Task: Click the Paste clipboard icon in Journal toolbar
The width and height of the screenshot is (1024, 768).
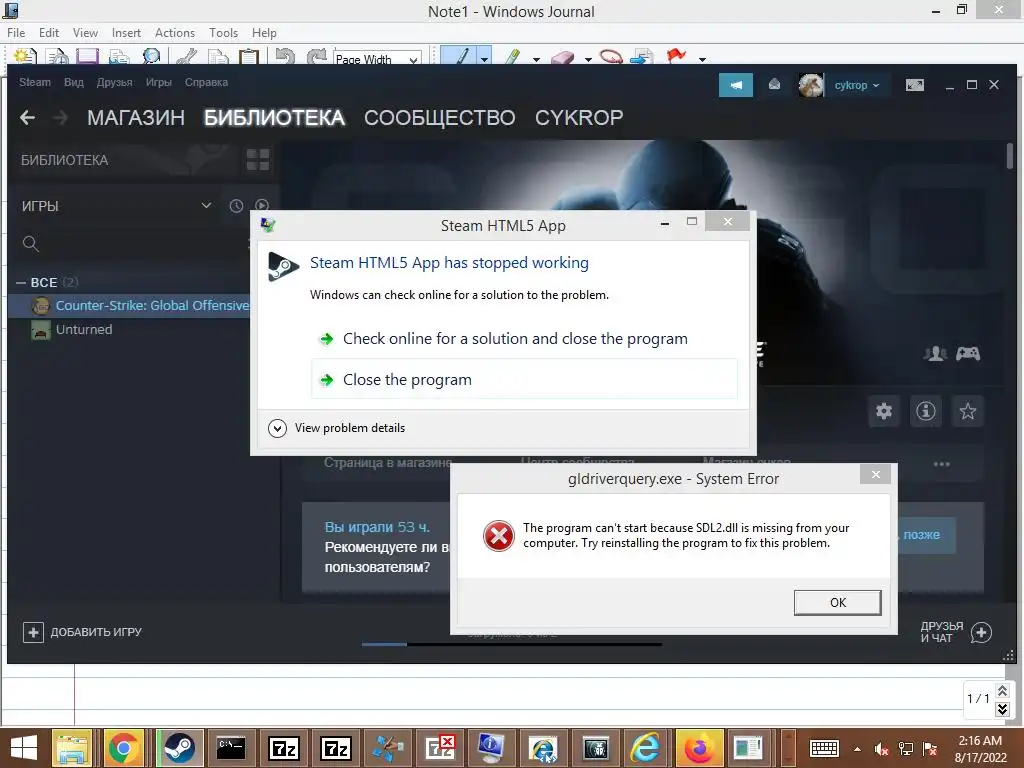Action: (x=249, y=57)
